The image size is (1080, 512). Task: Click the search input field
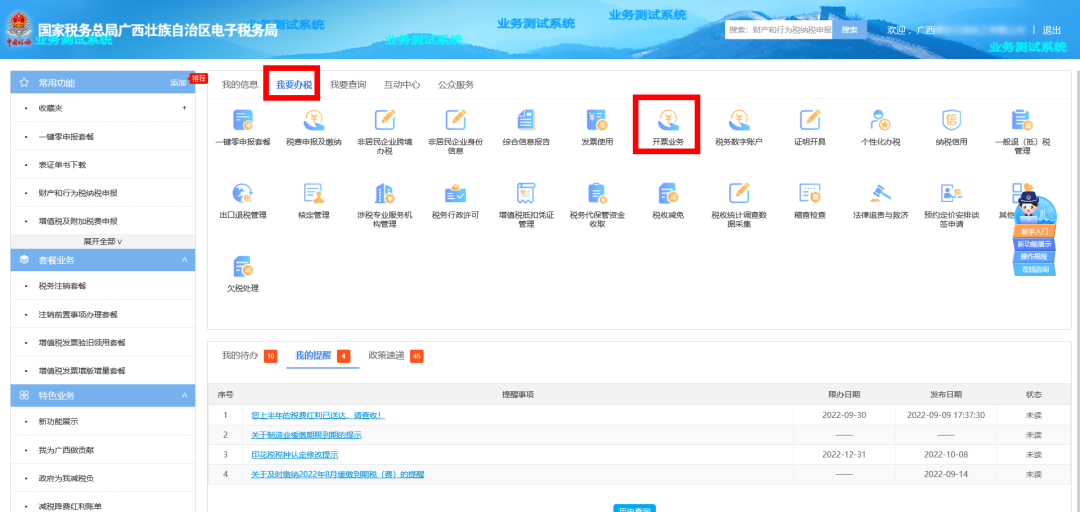(x=778, y=30)
